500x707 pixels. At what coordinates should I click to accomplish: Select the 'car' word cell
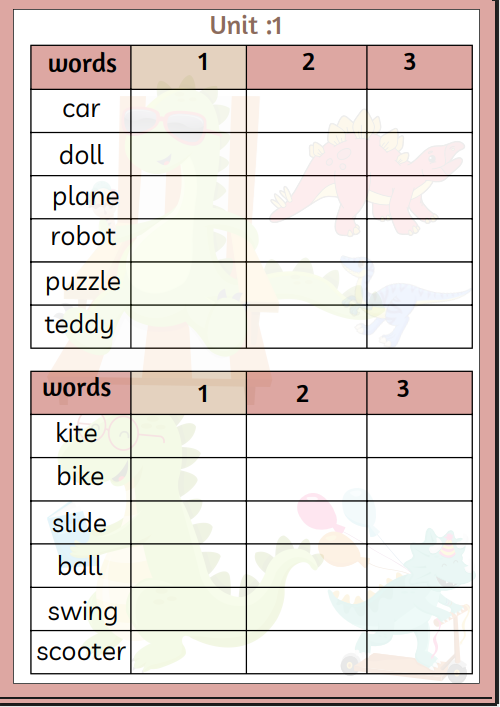point(81,111)
